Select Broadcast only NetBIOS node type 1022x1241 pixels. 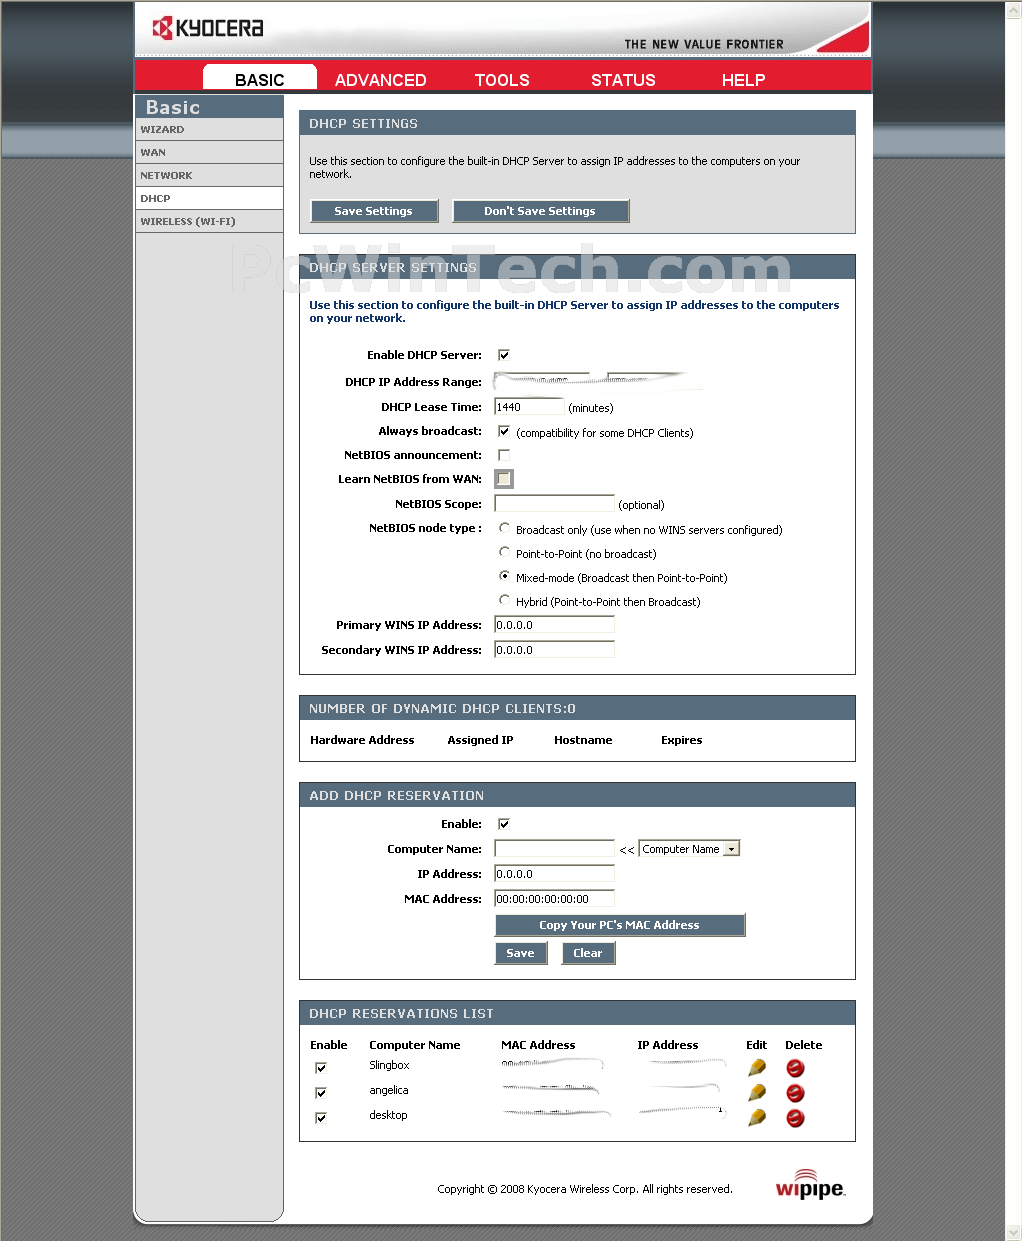(504, 528)
